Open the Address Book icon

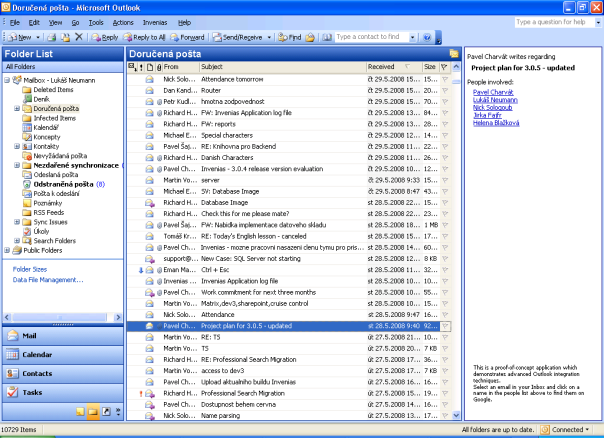[327, 37]
